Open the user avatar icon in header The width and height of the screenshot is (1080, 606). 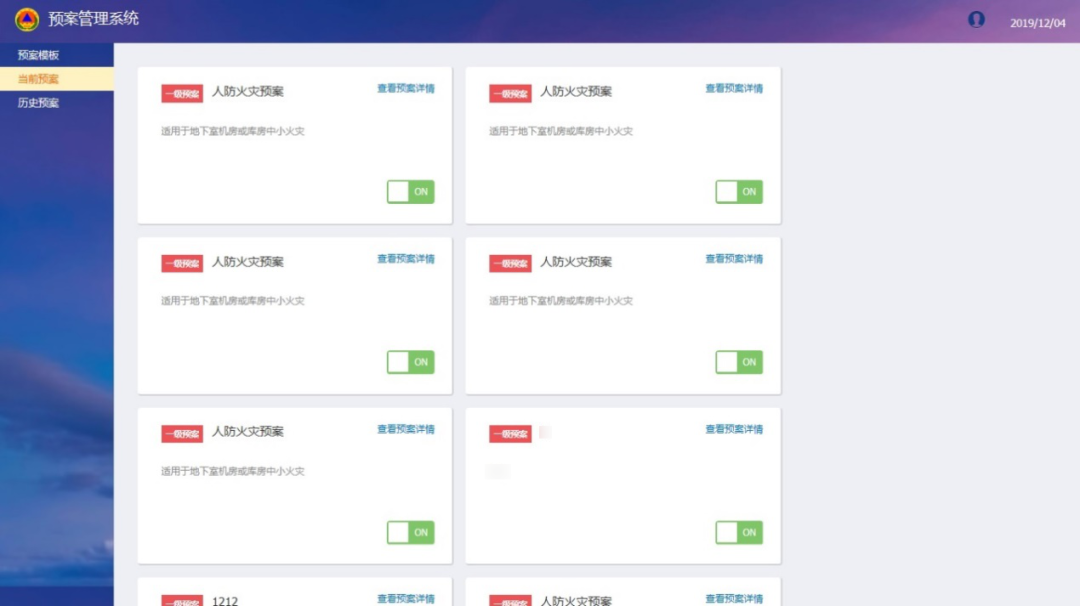click(976, 20)
